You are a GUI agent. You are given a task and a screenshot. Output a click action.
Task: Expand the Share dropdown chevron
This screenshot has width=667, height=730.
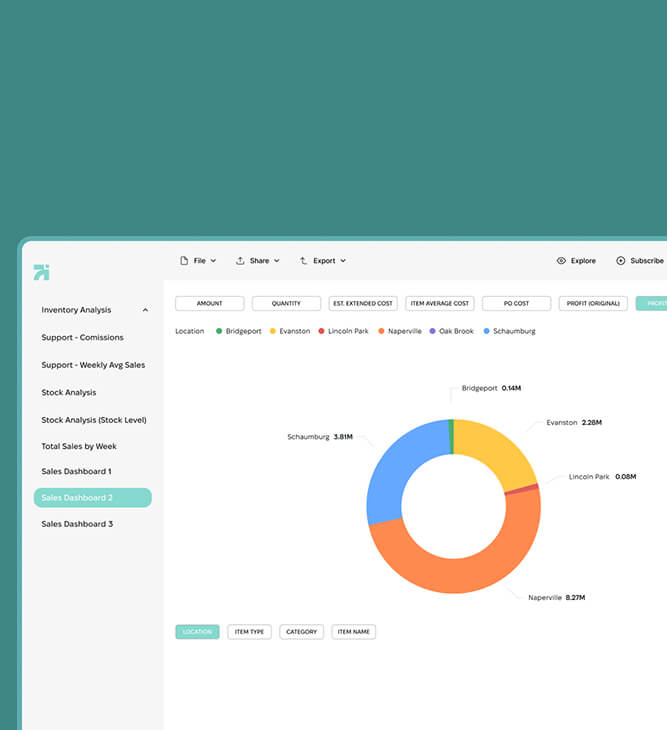(277, 261)
